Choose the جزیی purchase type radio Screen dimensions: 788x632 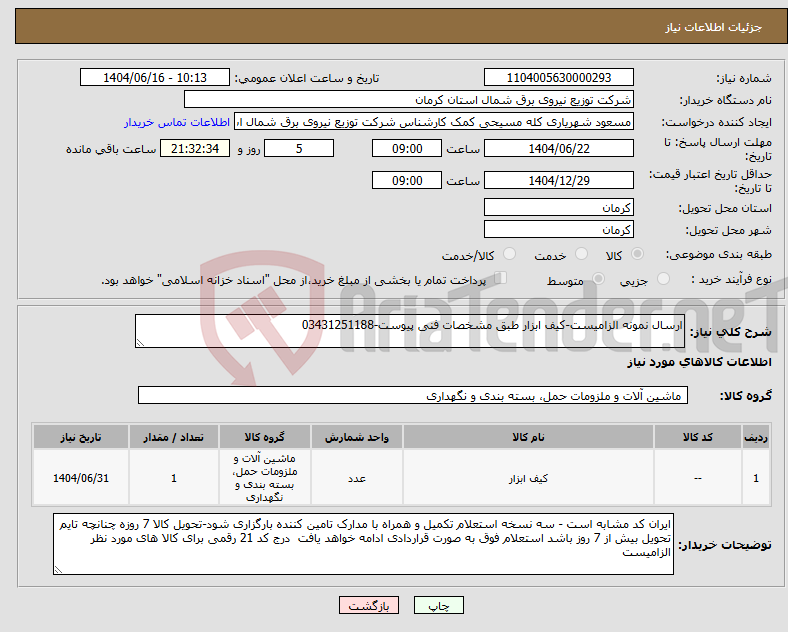(663, 279)
